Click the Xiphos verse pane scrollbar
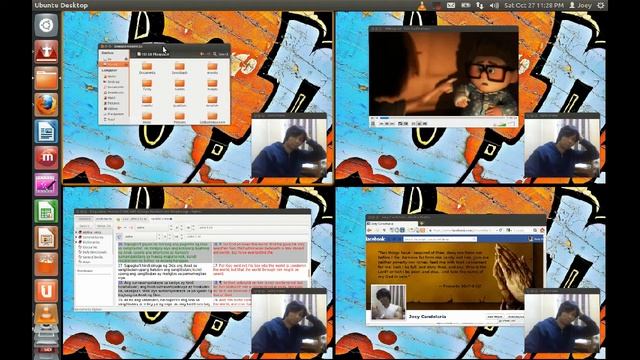 coord(309,273)
